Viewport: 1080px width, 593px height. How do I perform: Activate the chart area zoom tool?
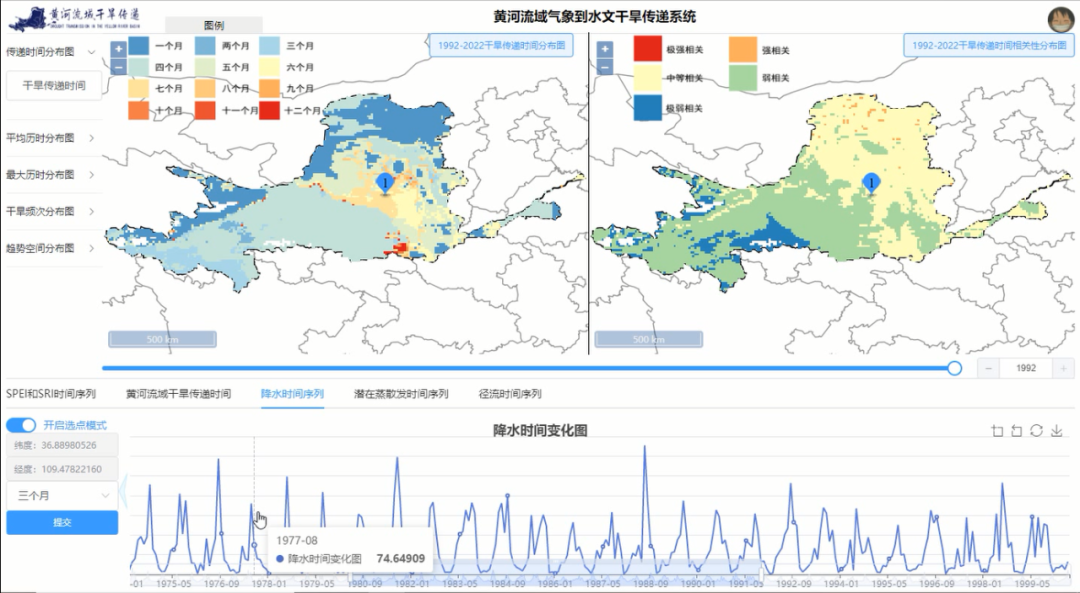[x=997, y=431]
